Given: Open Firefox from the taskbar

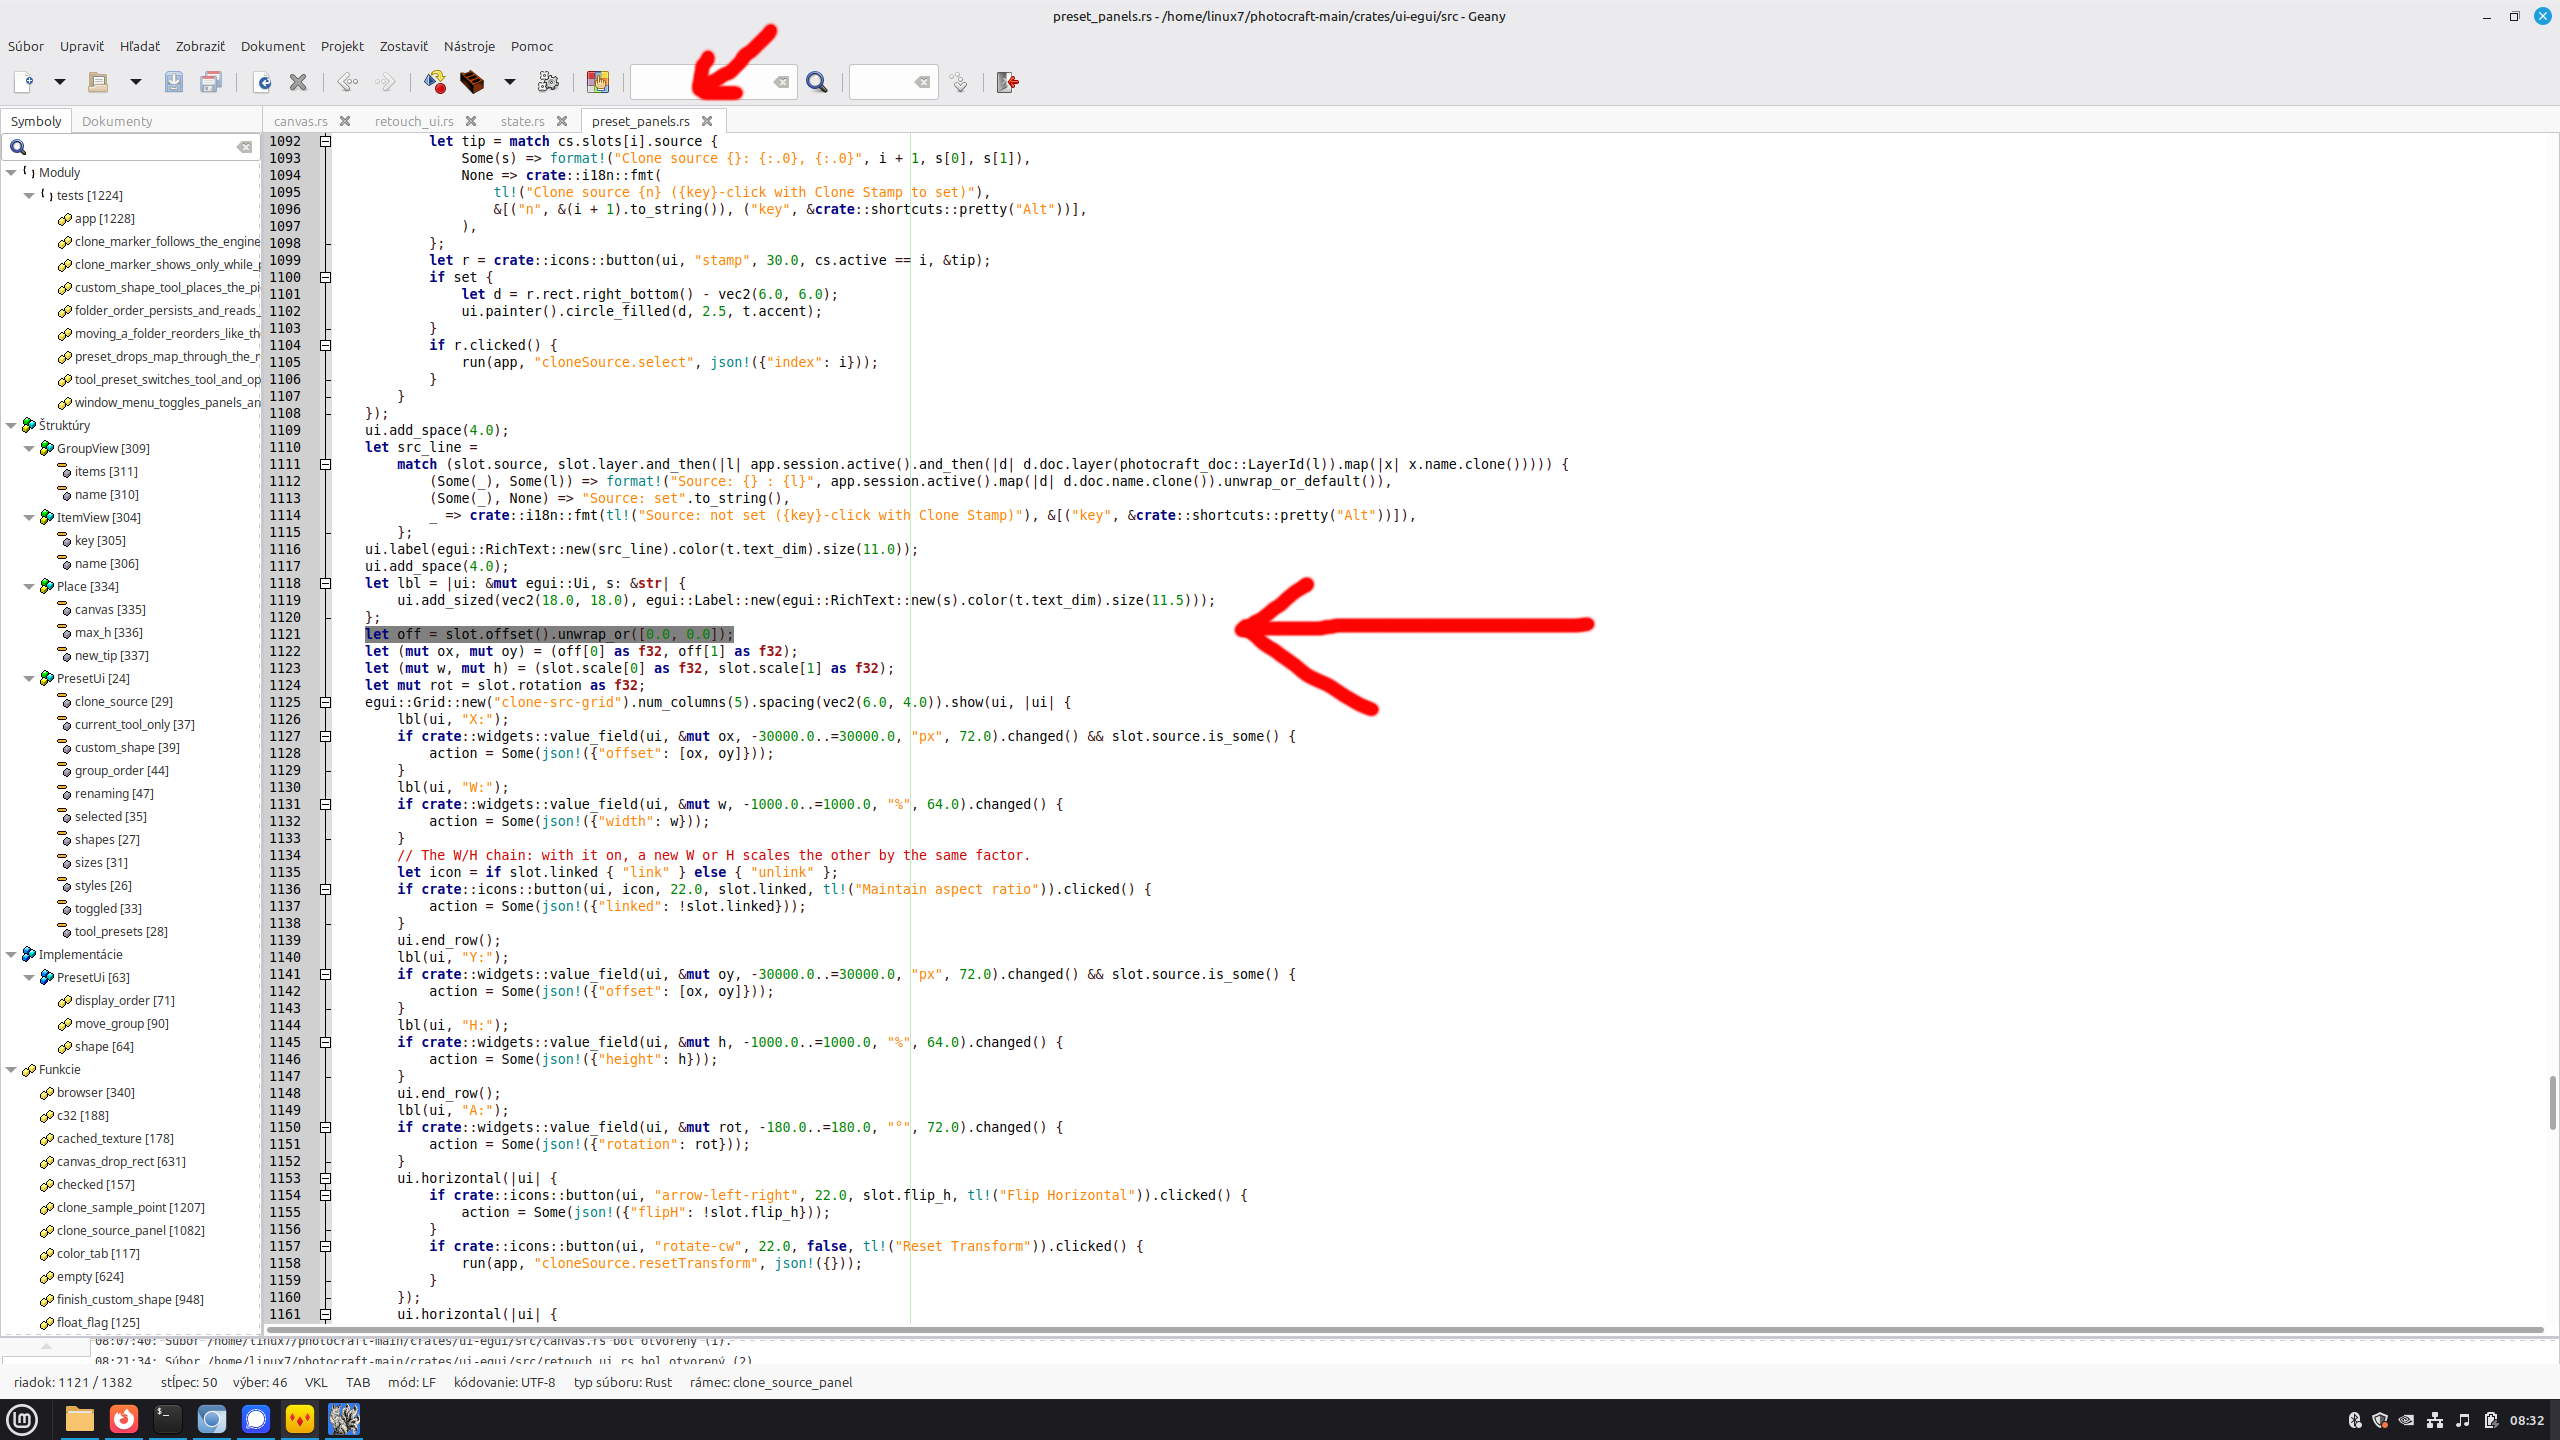Looking at the screenshot, I should (x=124, y=1419).
